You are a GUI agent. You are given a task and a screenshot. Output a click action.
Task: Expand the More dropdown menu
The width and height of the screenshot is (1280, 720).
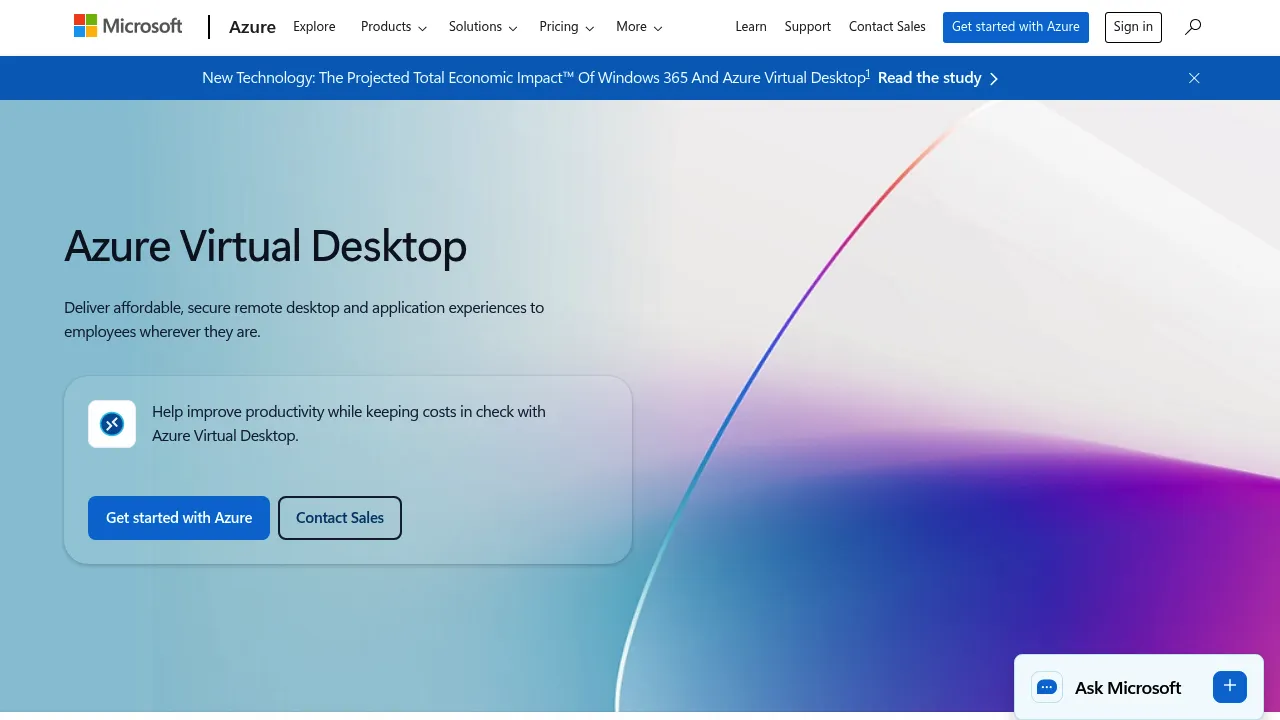click(639, 27)
